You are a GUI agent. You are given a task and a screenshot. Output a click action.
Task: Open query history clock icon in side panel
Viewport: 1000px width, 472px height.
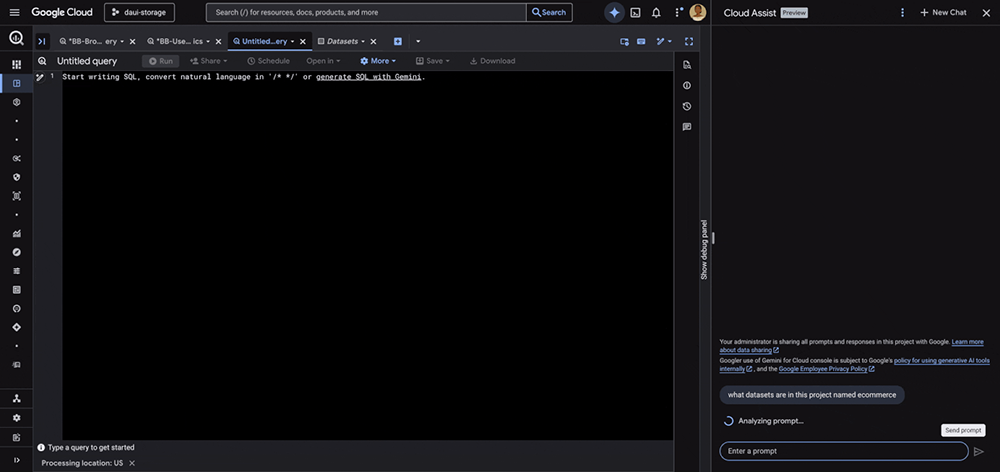pyautogui.click(x=687, y=106)
